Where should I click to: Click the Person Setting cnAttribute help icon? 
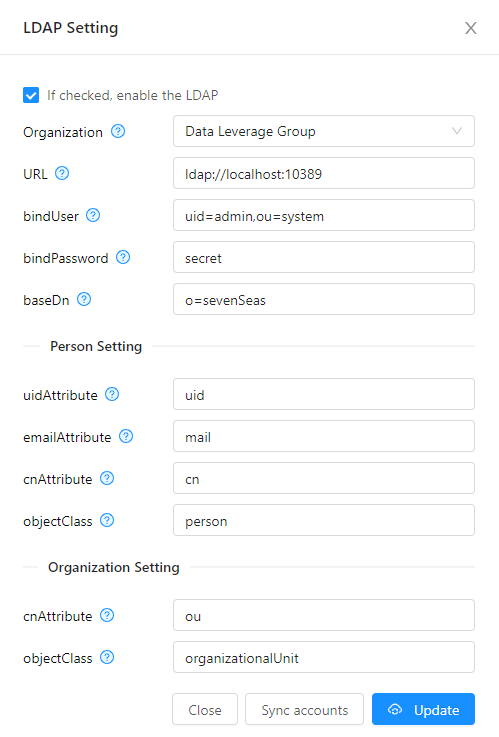pos(107,478)
